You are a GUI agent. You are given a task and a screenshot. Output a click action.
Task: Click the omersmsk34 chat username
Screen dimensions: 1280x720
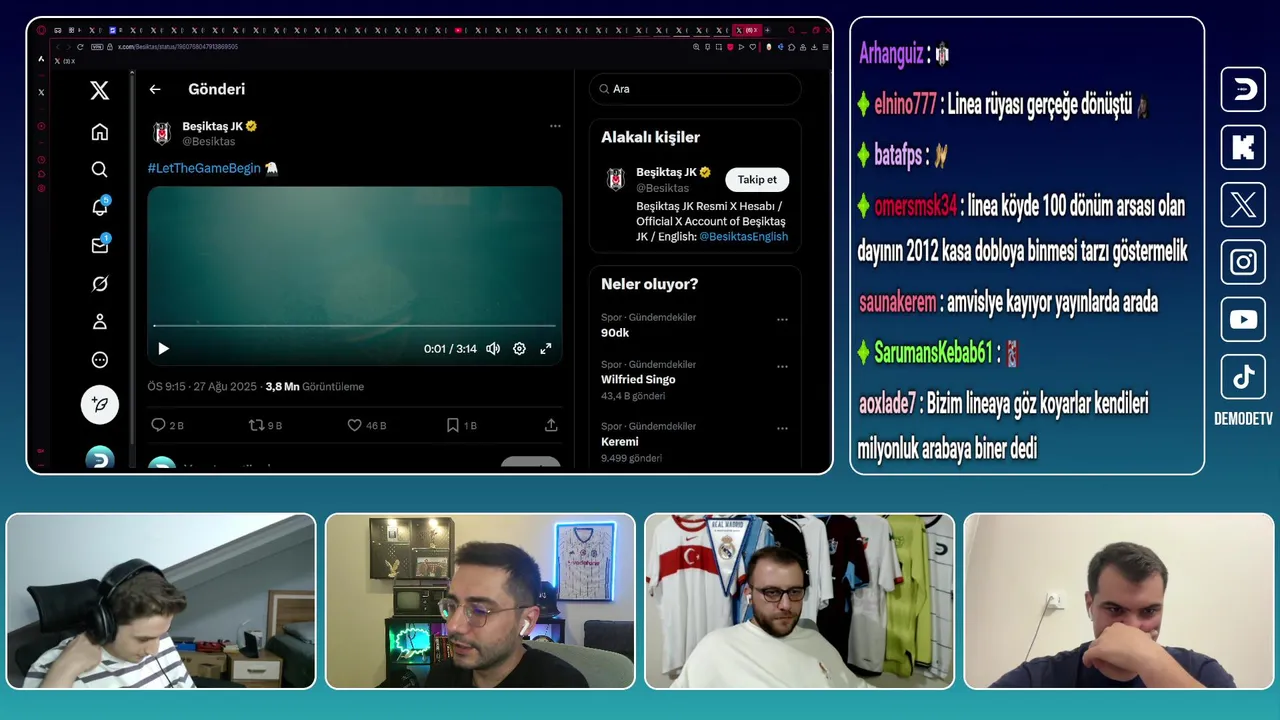click(915, 206)
